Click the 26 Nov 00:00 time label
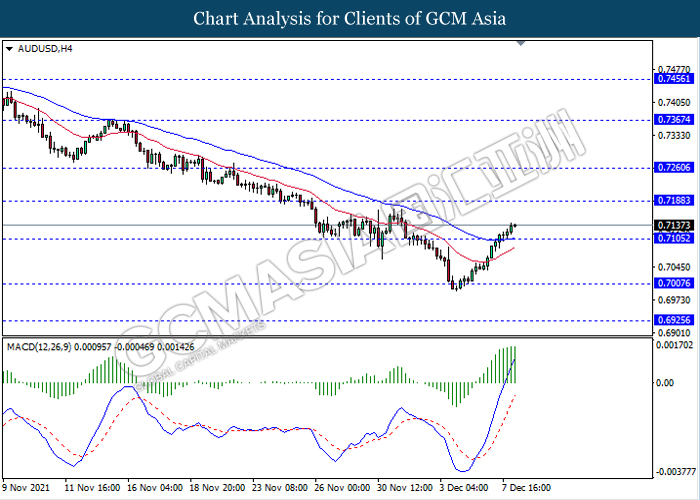Image resolution: width=700 pixels, height=500 pixels. [342, 488]
